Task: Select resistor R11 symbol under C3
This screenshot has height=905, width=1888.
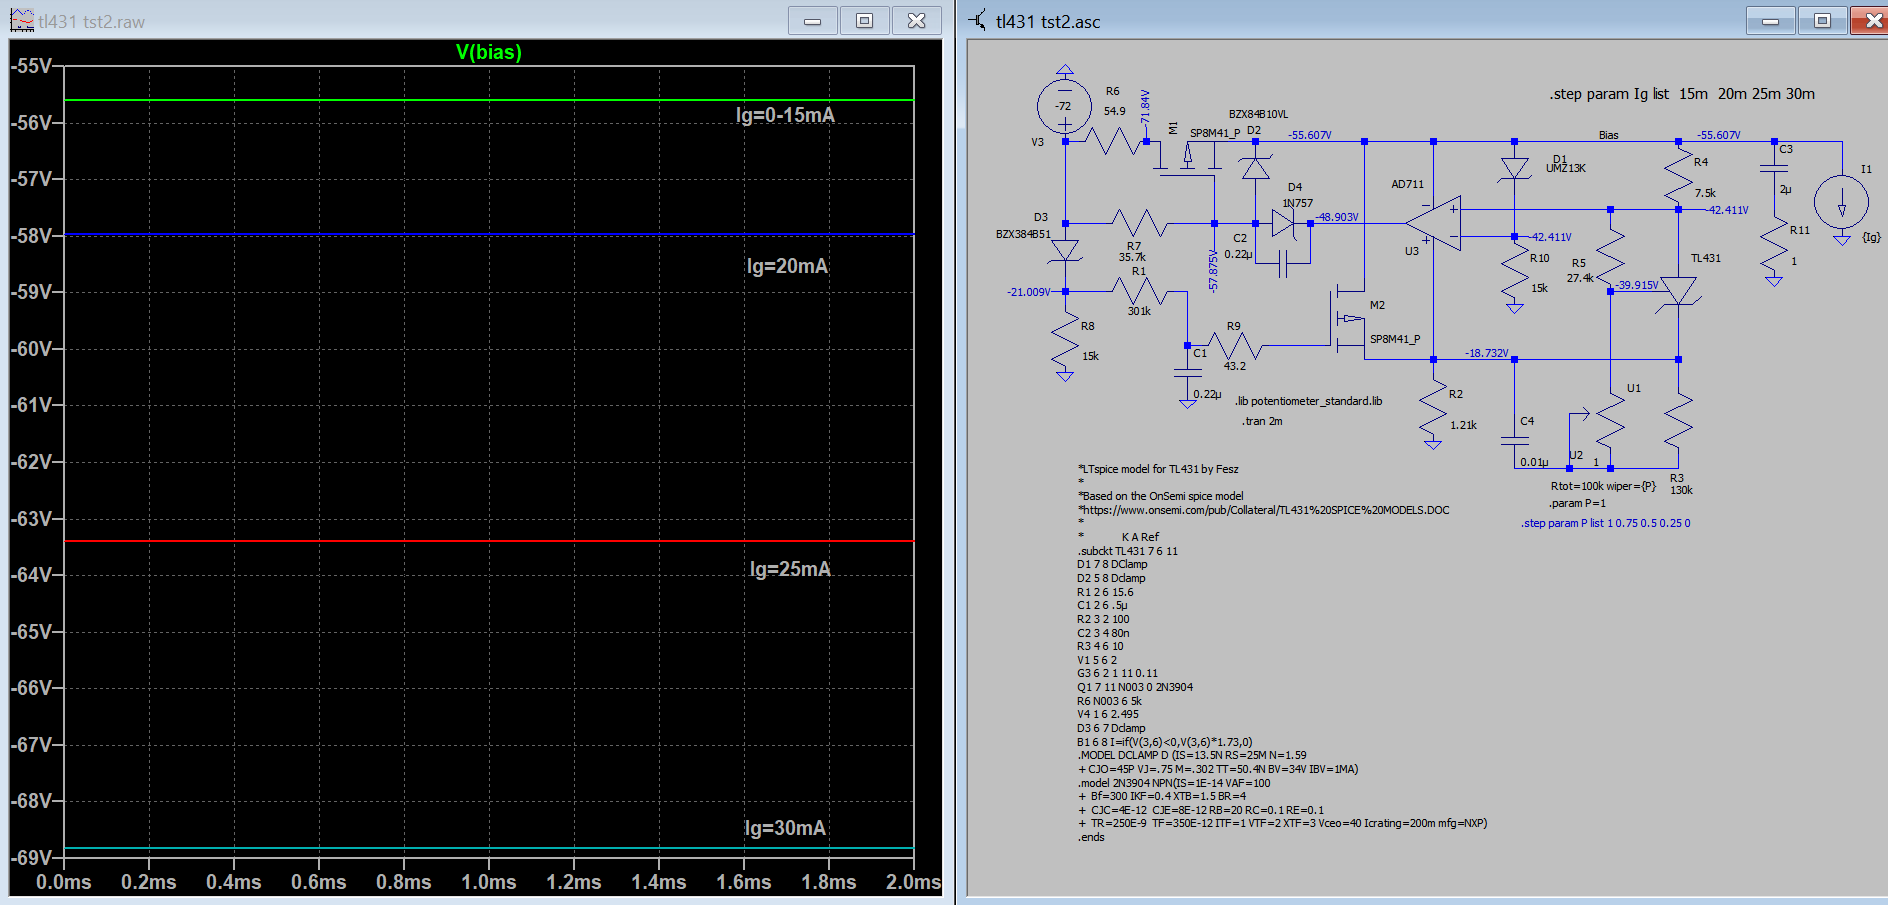Action: click(1774, 246)
